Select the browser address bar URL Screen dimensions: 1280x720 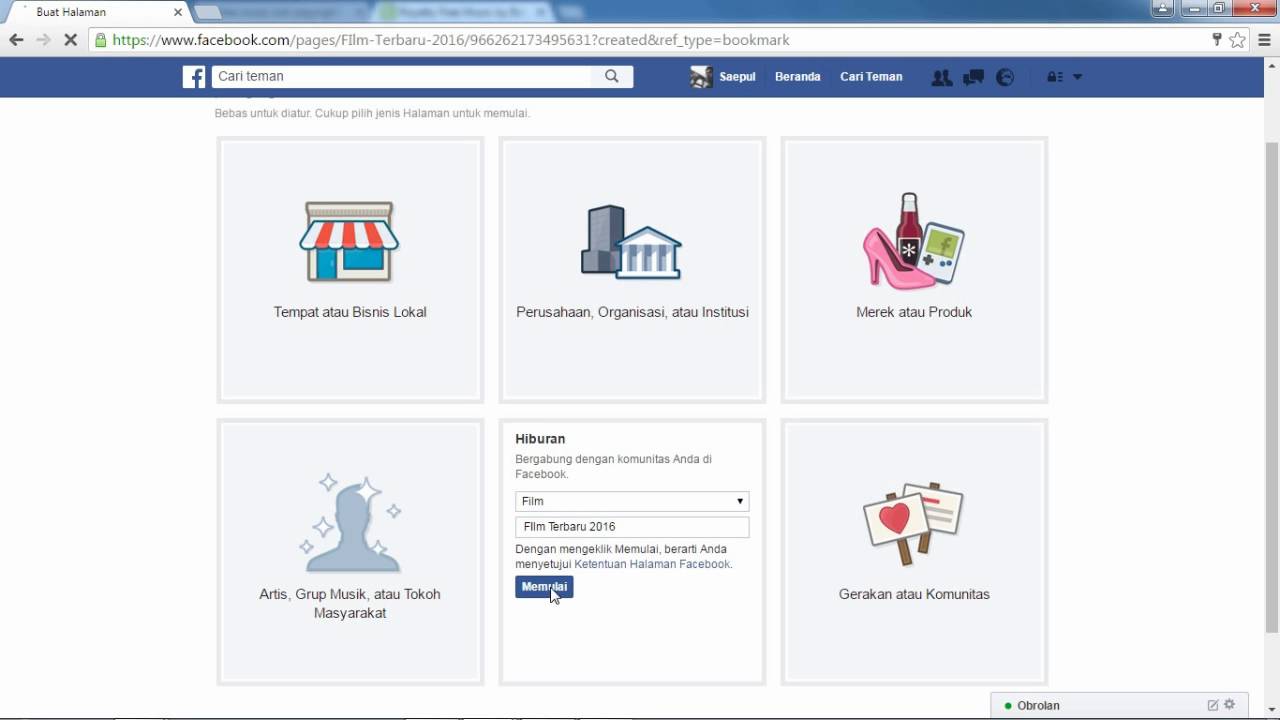point(450,41)
